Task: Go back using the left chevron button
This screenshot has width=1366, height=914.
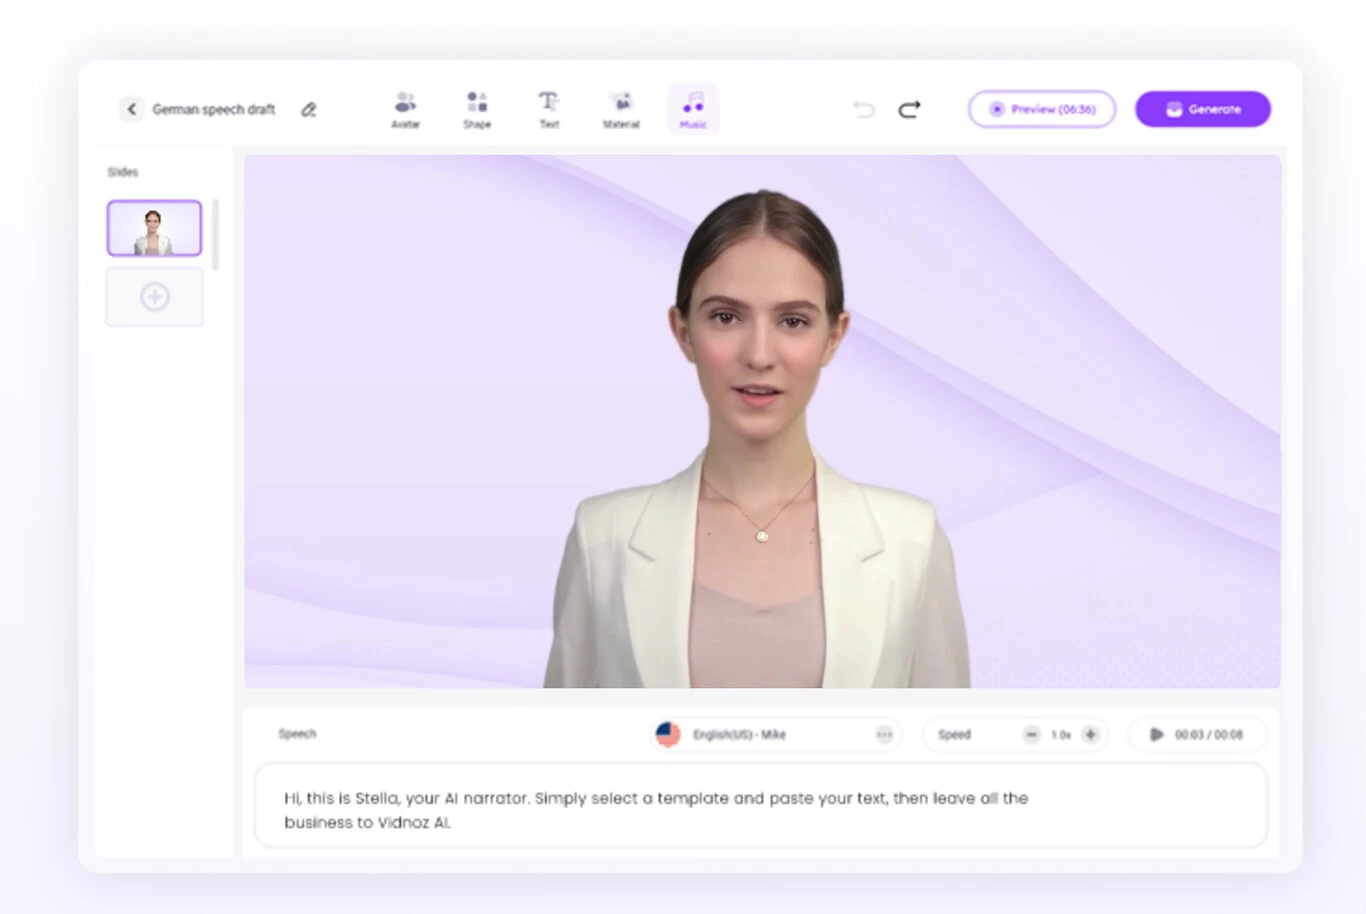Action: [x=131, y=109]
